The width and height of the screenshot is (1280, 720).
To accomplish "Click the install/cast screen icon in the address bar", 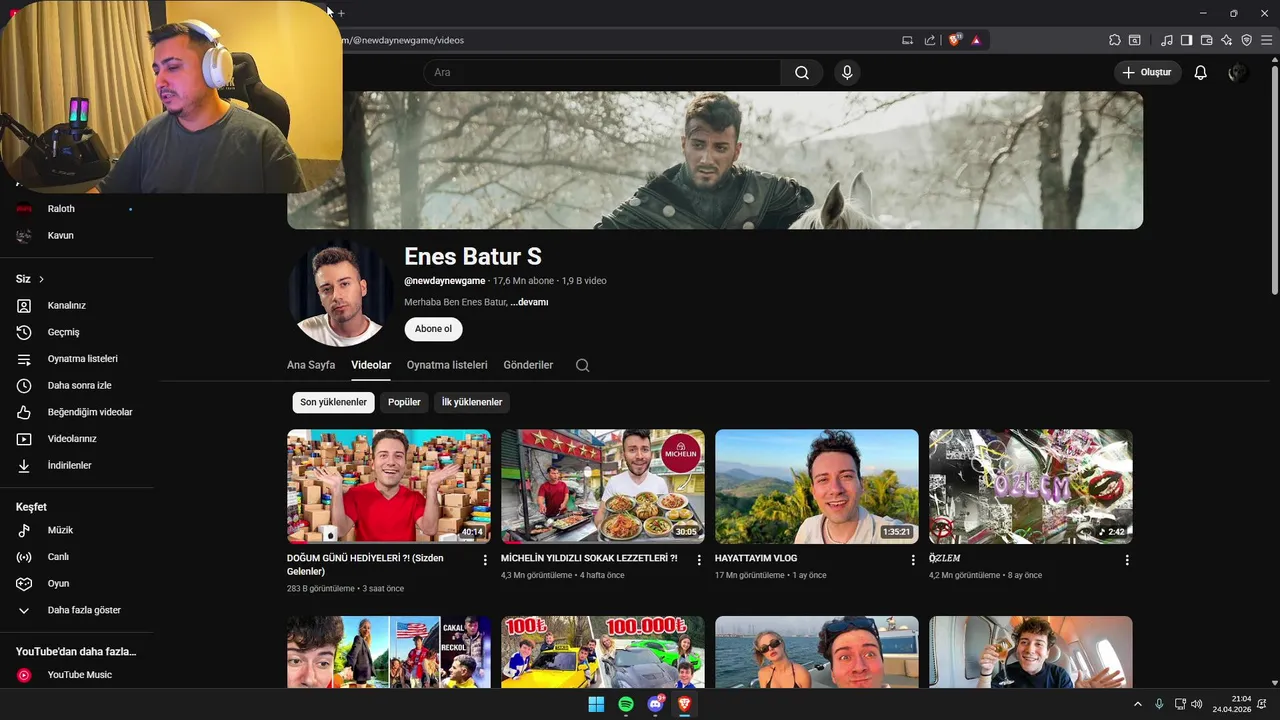I will pos(908,40).
